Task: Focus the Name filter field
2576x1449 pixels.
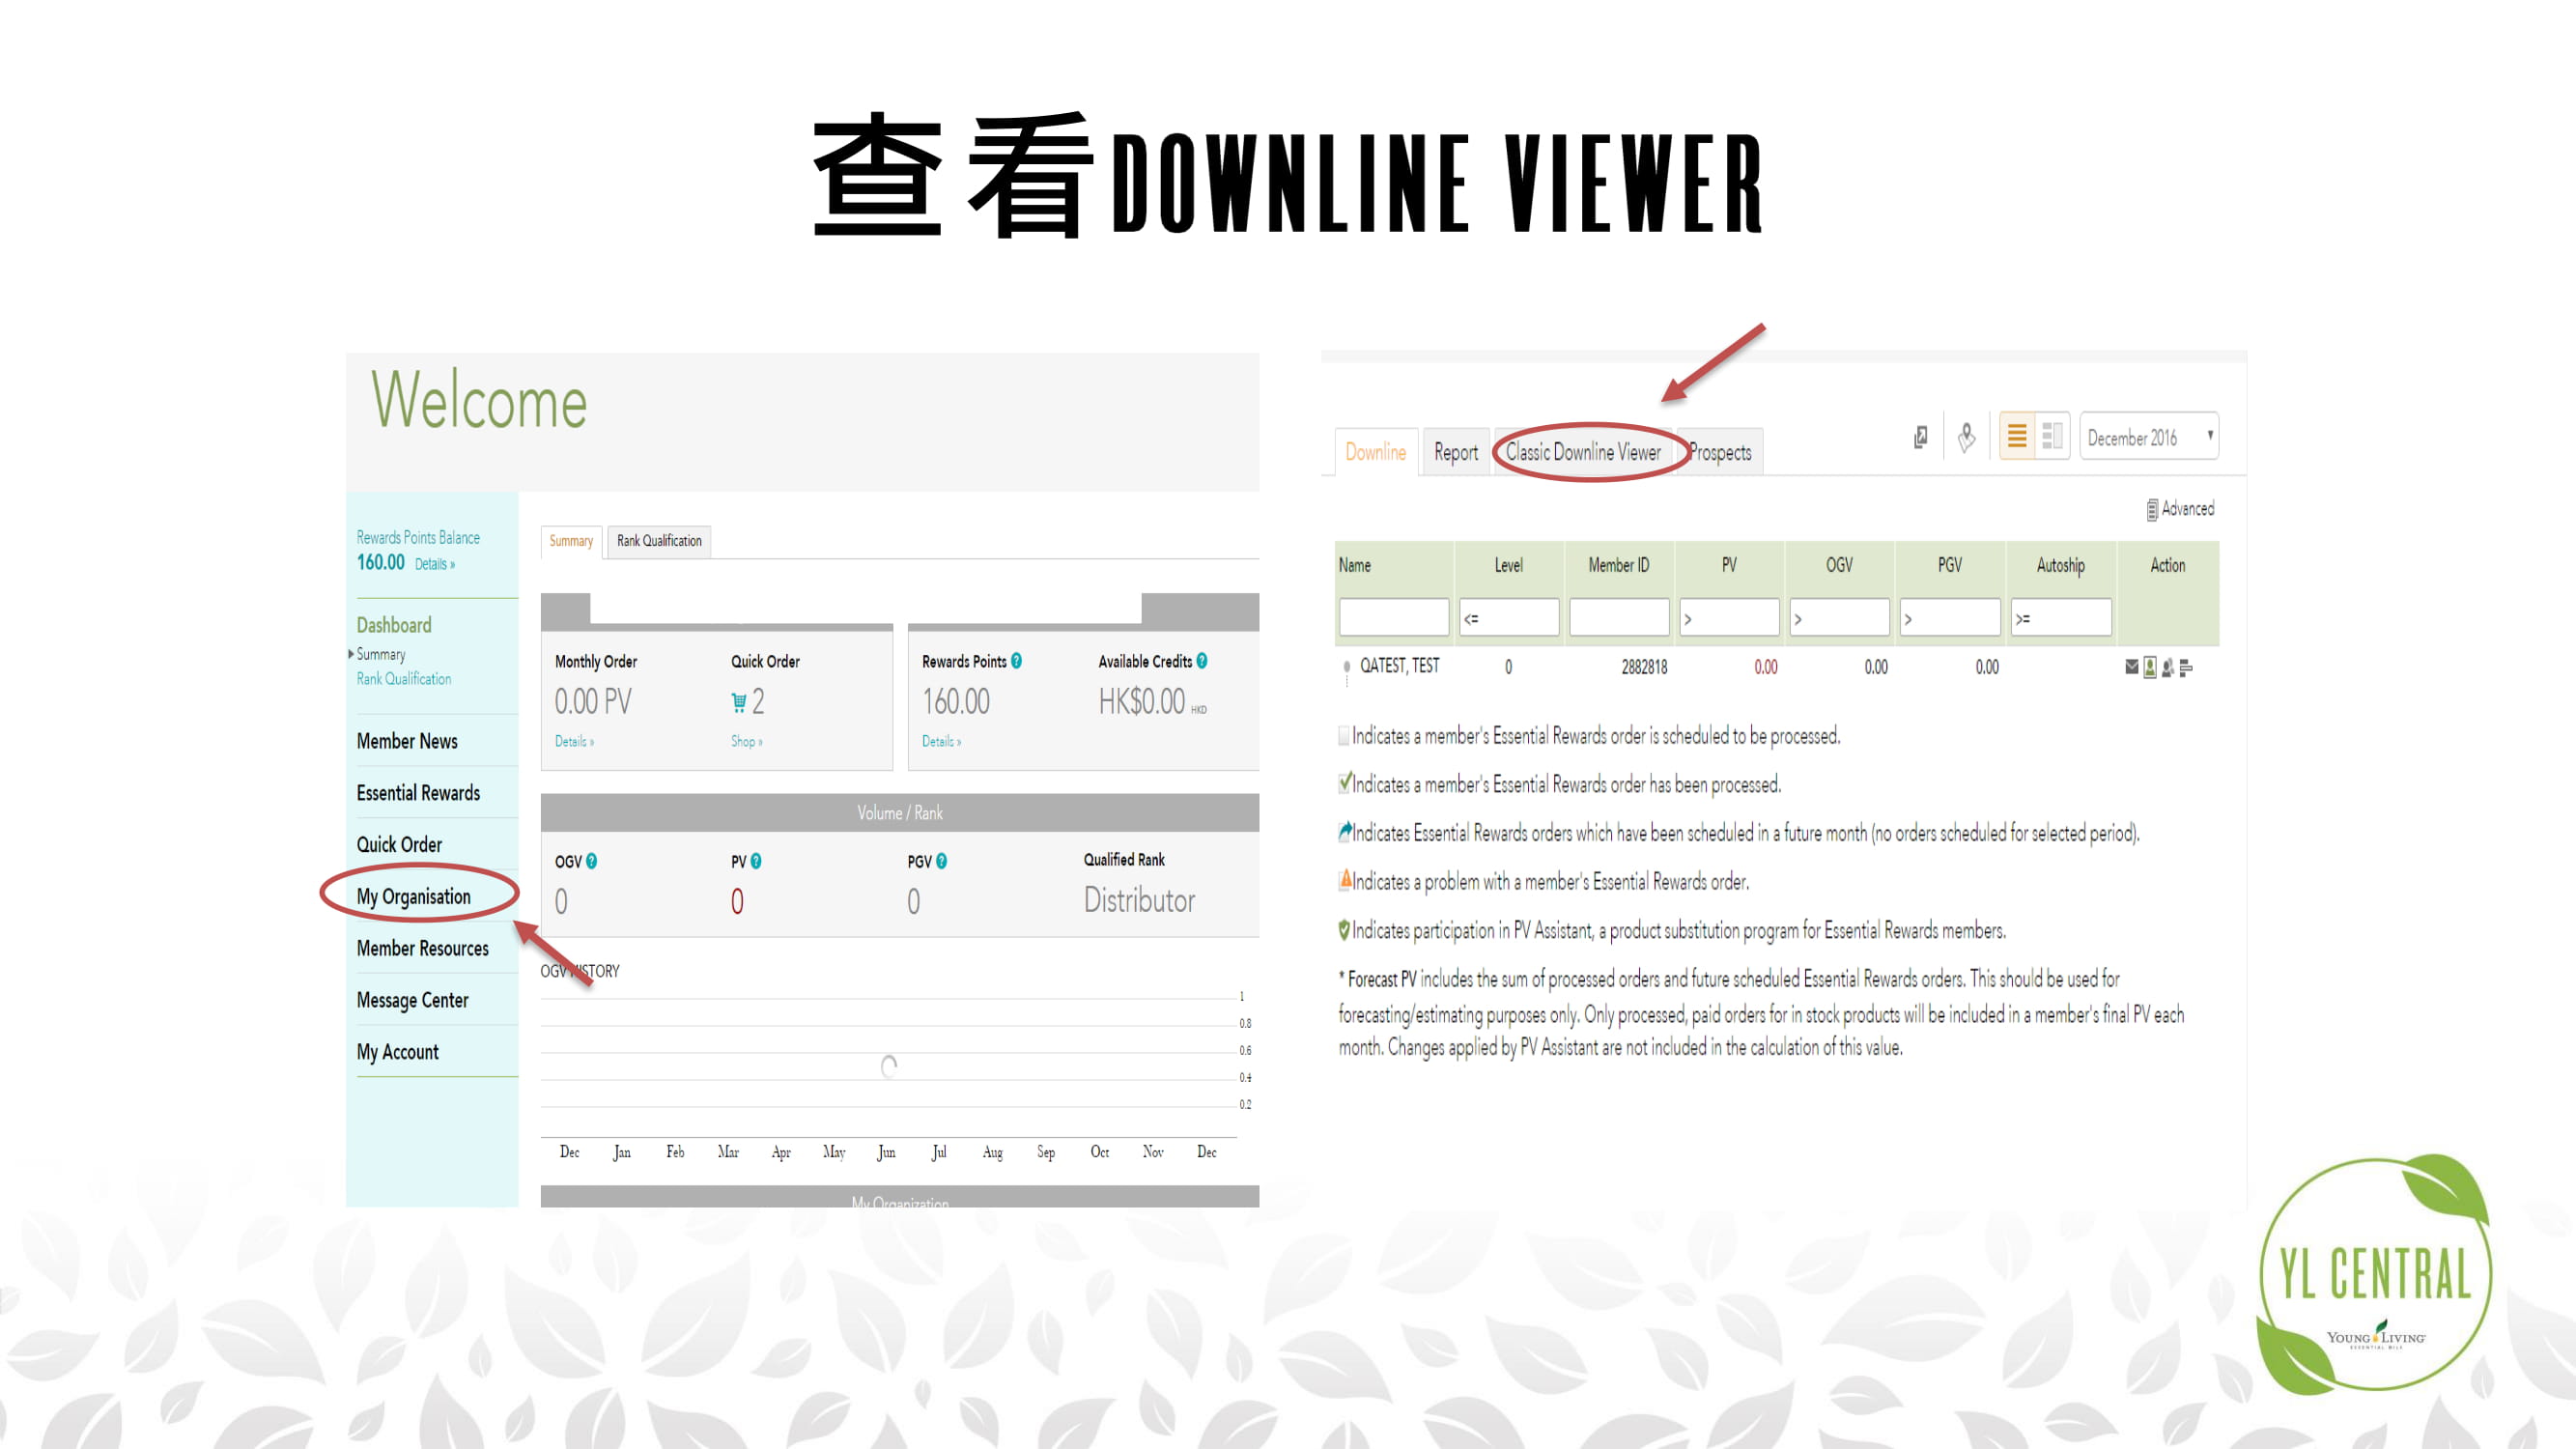Action: 1393,617
